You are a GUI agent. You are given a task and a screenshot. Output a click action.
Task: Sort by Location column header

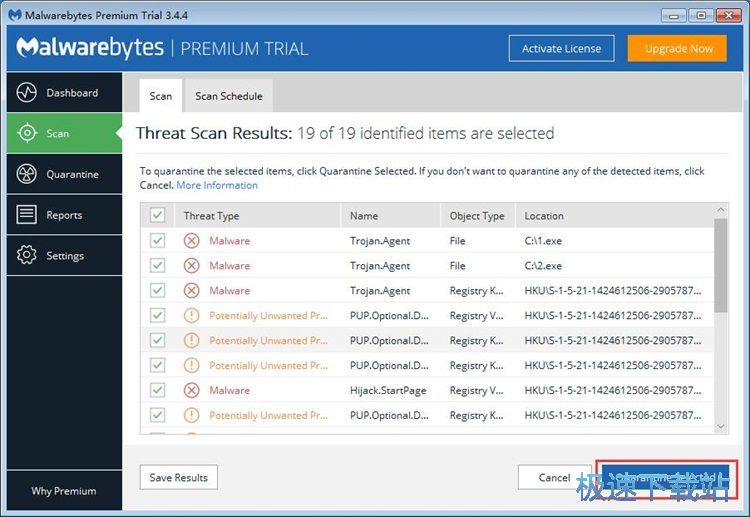point(615,215)
